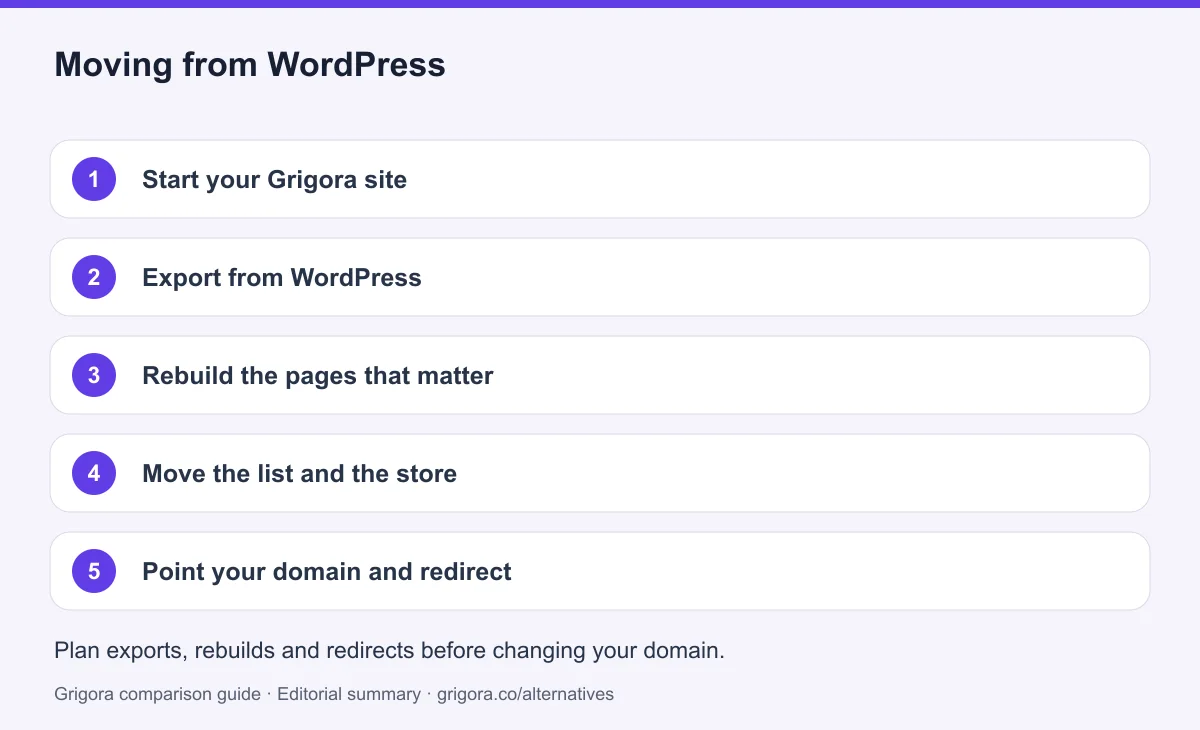
Task: Select step 5 'Point your domain and redirect'
Action: [x=600, y=571]
